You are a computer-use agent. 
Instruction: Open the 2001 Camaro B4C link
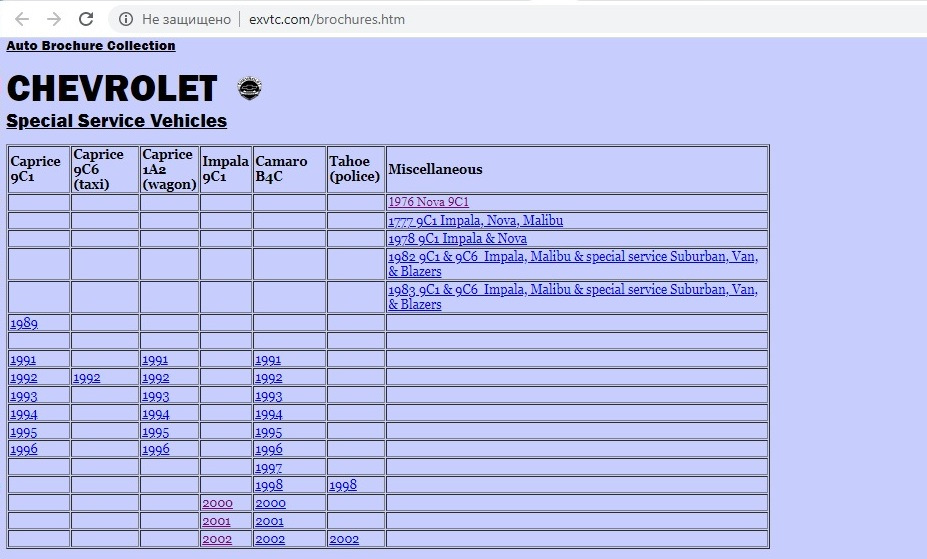click(269, 521)
